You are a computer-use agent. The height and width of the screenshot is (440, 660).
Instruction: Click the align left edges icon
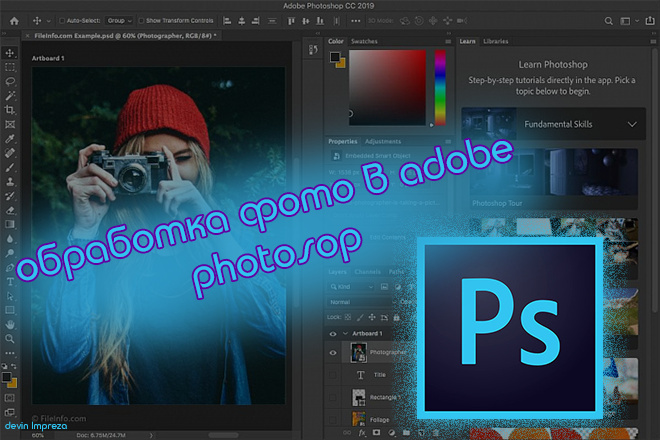click(x=227, y=21)
